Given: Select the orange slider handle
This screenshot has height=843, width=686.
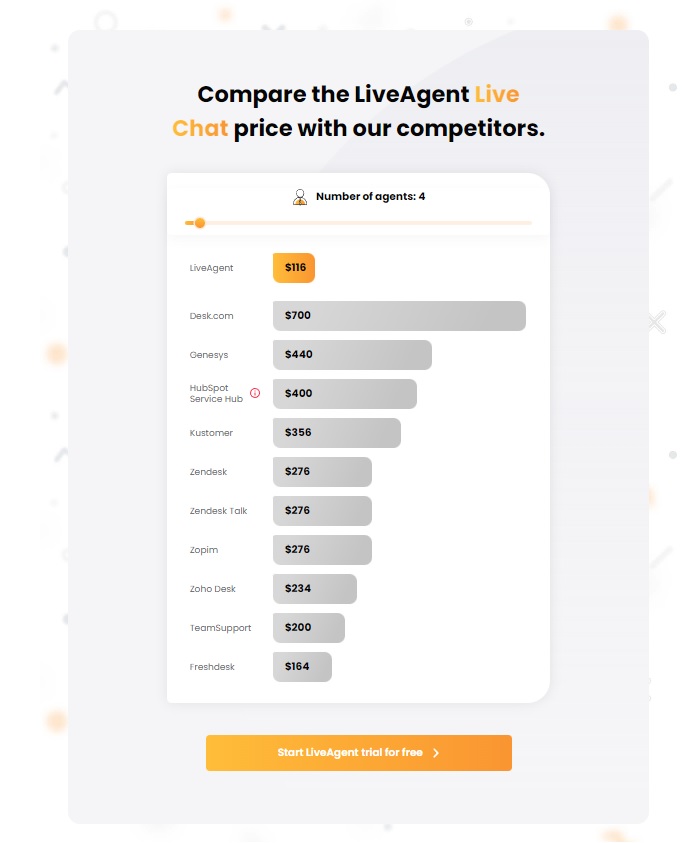Looking at the screenshot, I should pyautogui.click(x=199, y=222).
